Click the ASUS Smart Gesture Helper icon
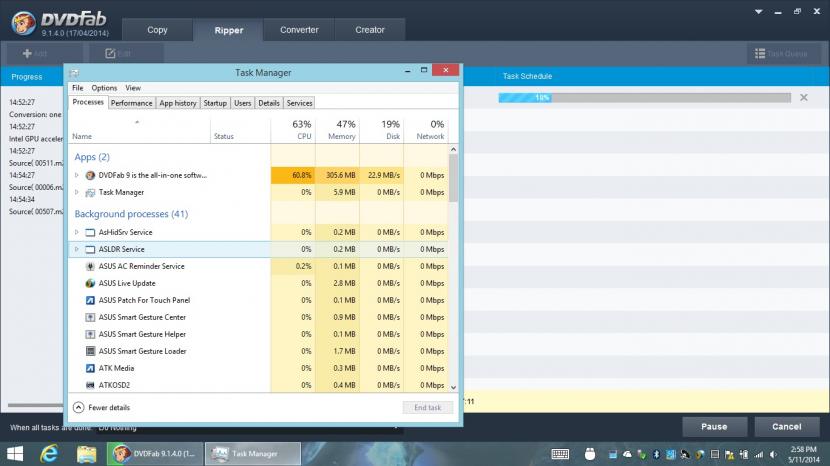This screenshot has width=830, height=466. (90, 334)
